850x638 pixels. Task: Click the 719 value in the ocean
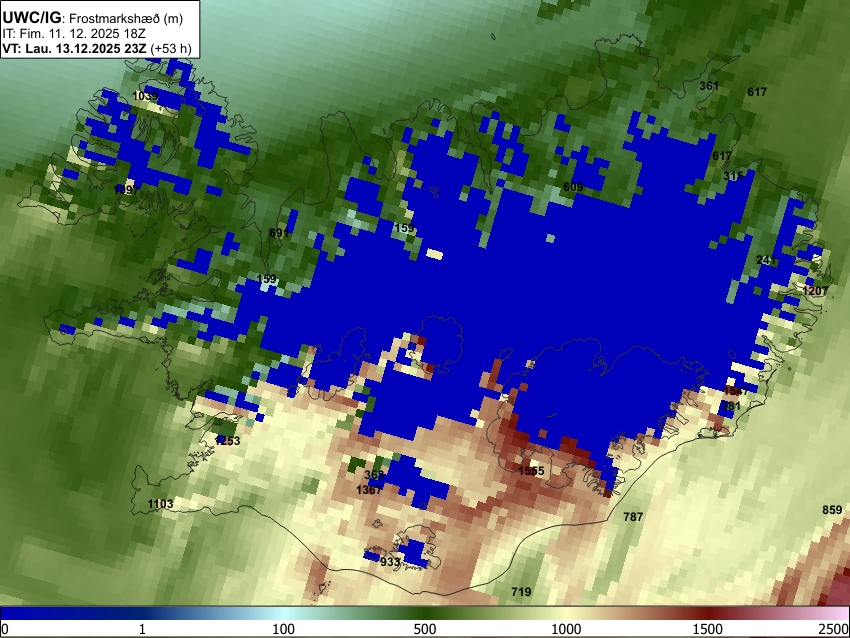click(521, 592)
